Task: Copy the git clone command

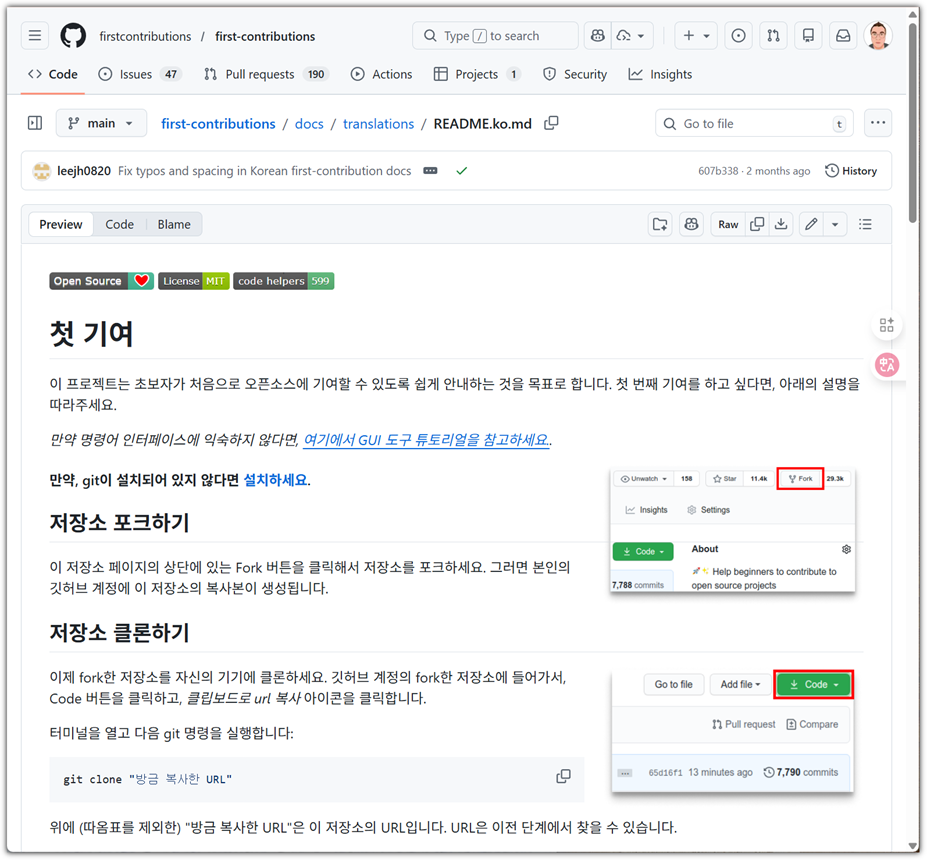Action: click(x=563, y=776)
